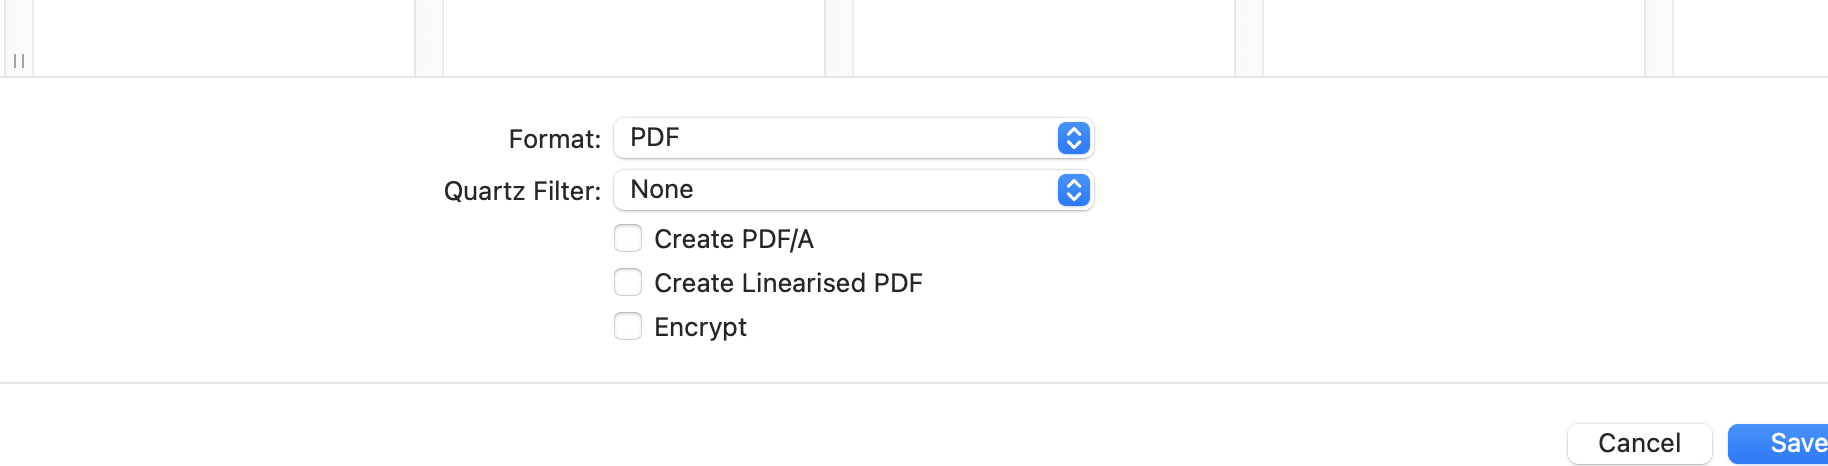Grab the column resize handle at far left
The image size is (1828, 466).
point(19,61)
